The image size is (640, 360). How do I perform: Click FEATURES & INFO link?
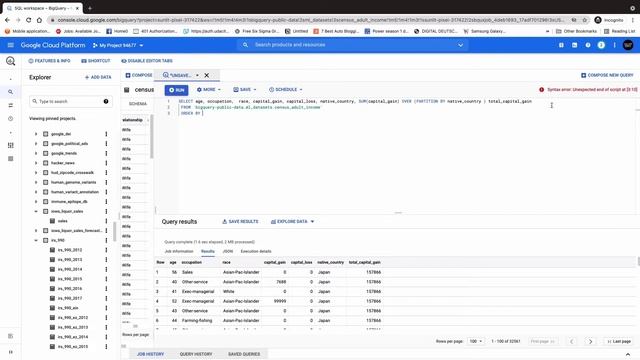tap(49, 61)
